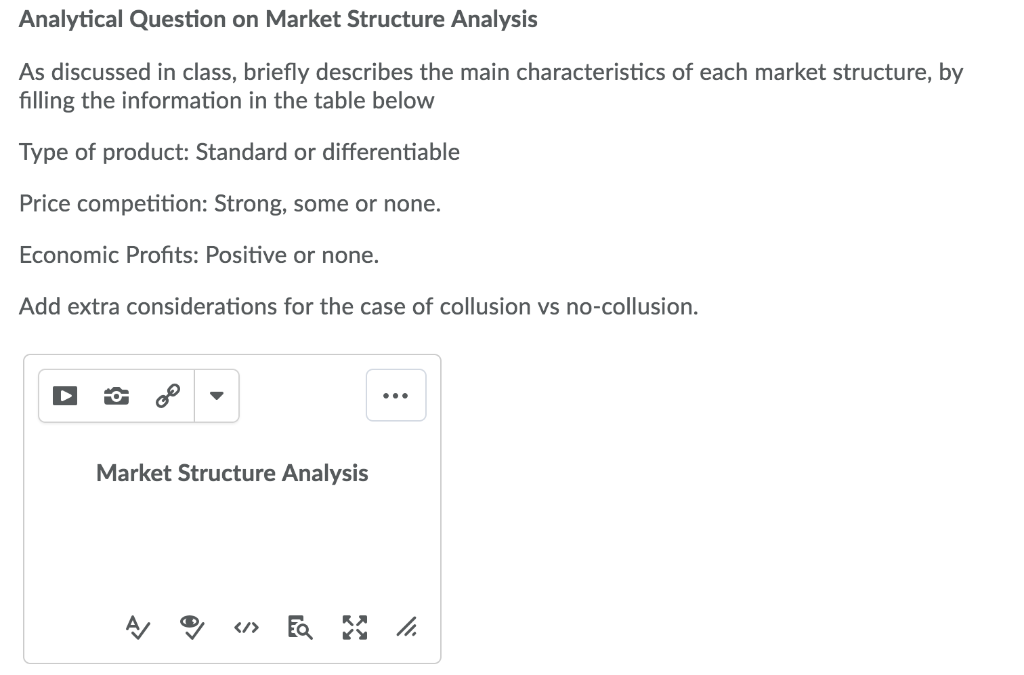Insert a Quicklink using the chain icon
Viewport: 1024px width, 675px height.
point(167,394)
